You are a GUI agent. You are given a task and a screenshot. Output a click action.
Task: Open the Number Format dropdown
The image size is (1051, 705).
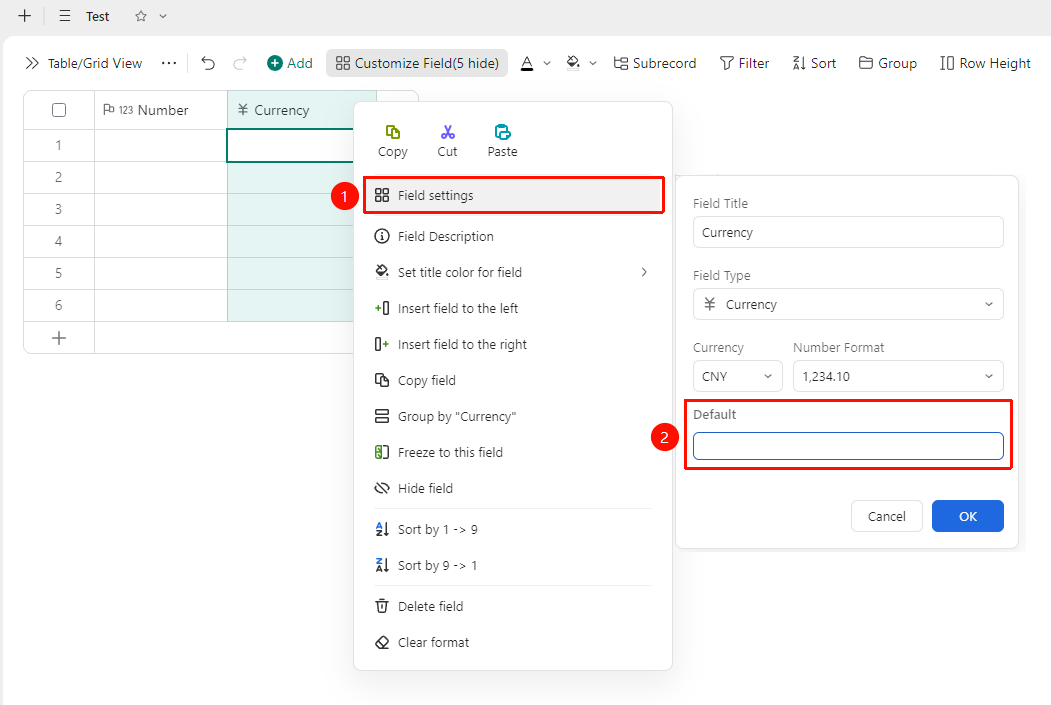(x=898, y=377)
